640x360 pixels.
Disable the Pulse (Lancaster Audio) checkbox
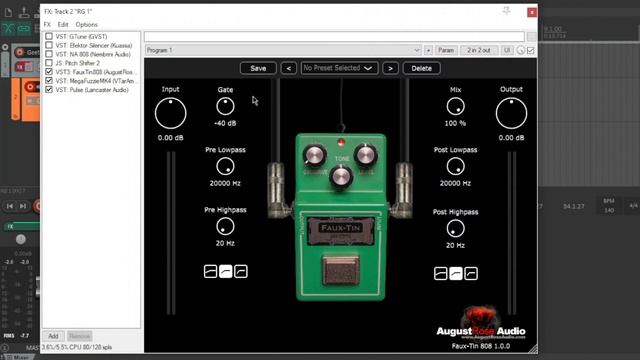click(x=49, y=90)
